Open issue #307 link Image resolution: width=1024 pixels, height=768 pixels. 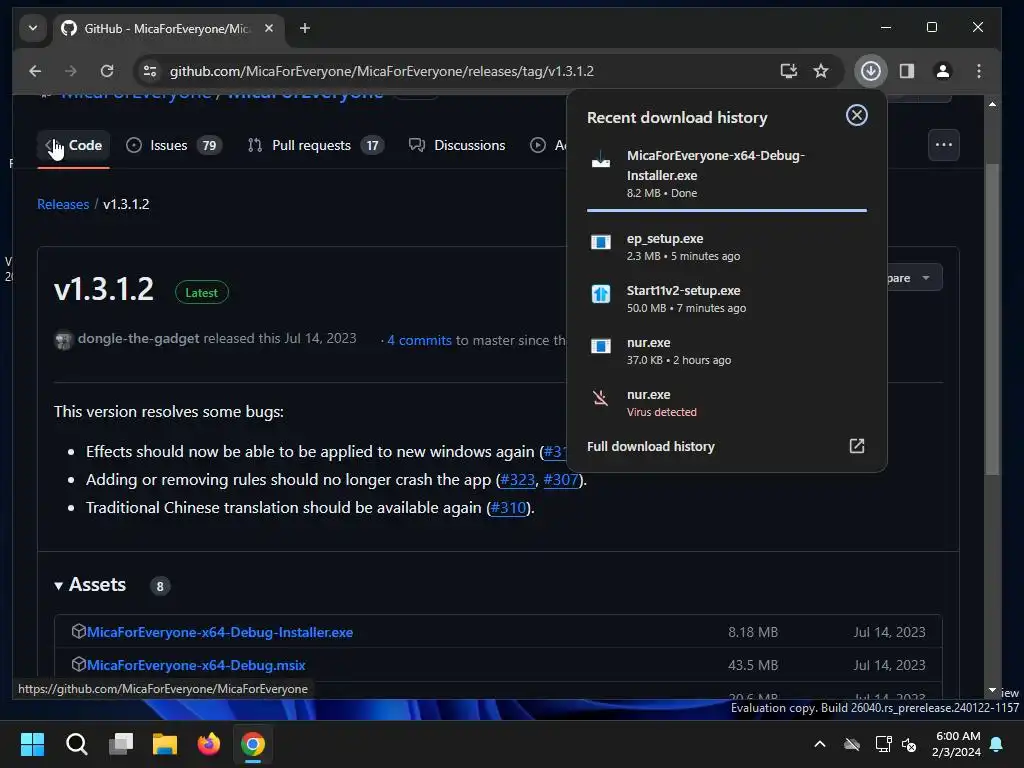[x=560, y=479]
